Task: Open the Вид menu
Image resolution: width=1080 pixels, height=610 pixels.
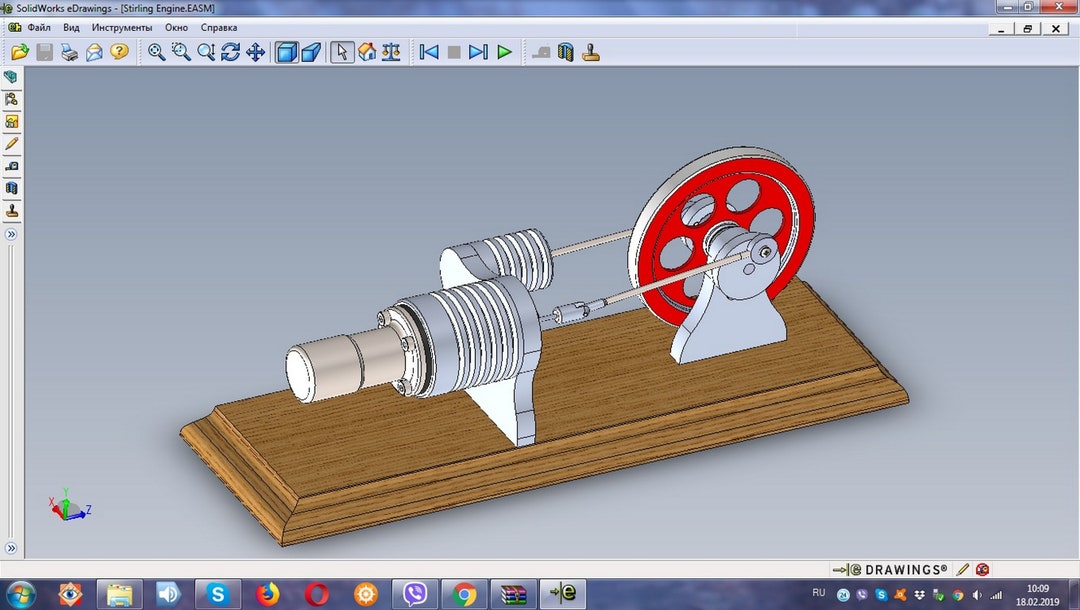Action: point(71,28)
